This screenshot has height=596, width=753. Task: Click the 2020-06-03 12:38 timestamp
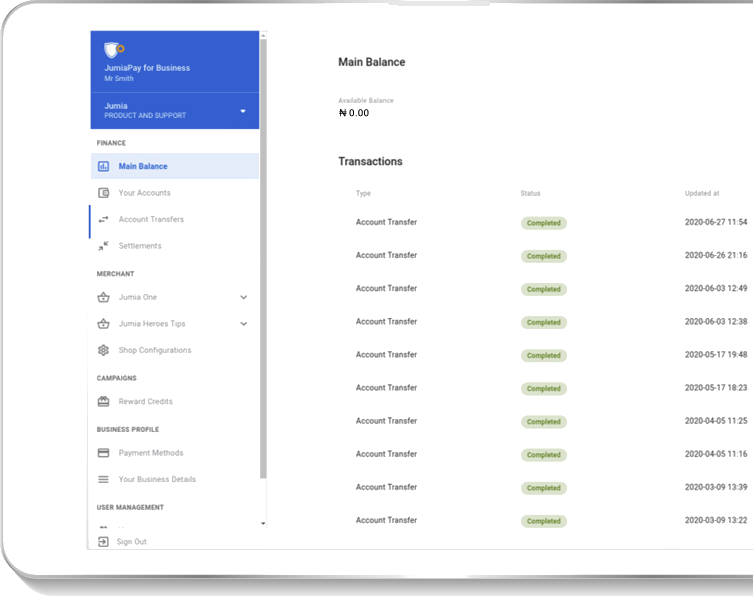[x=716, y=322]
